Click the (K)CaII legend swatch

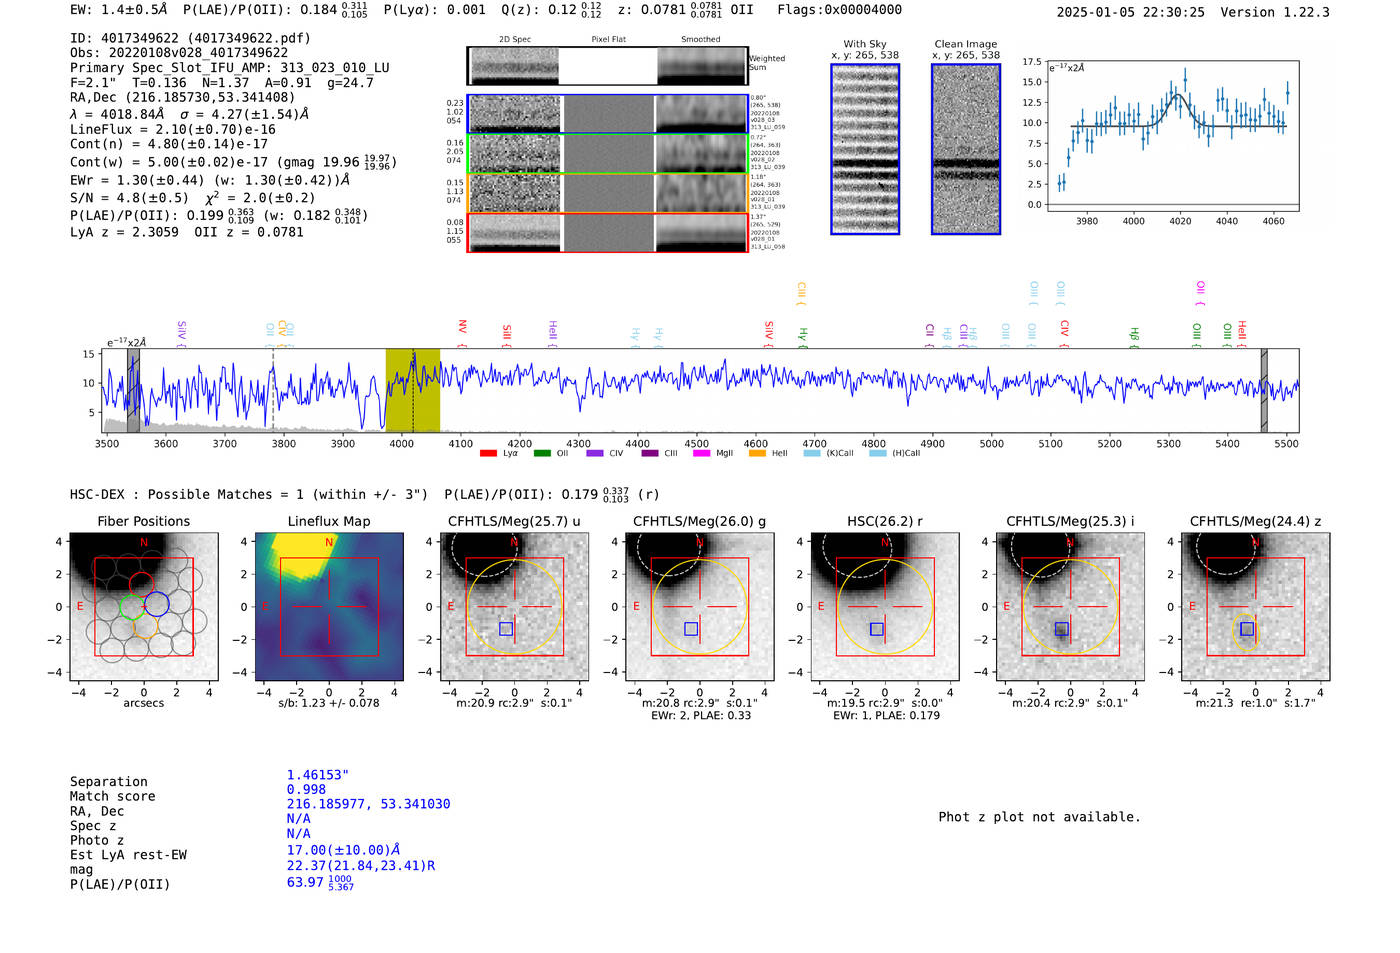(812, 454)
